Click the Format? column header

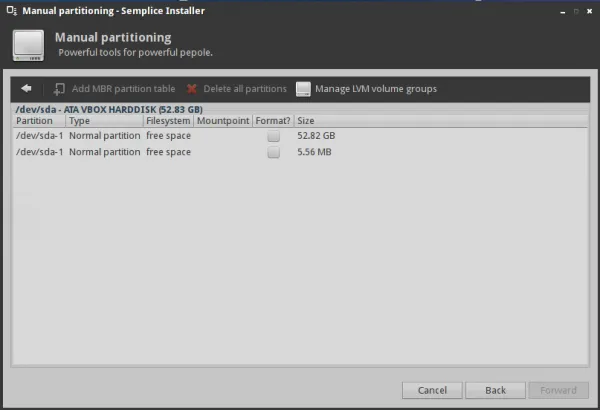[273, 121]
